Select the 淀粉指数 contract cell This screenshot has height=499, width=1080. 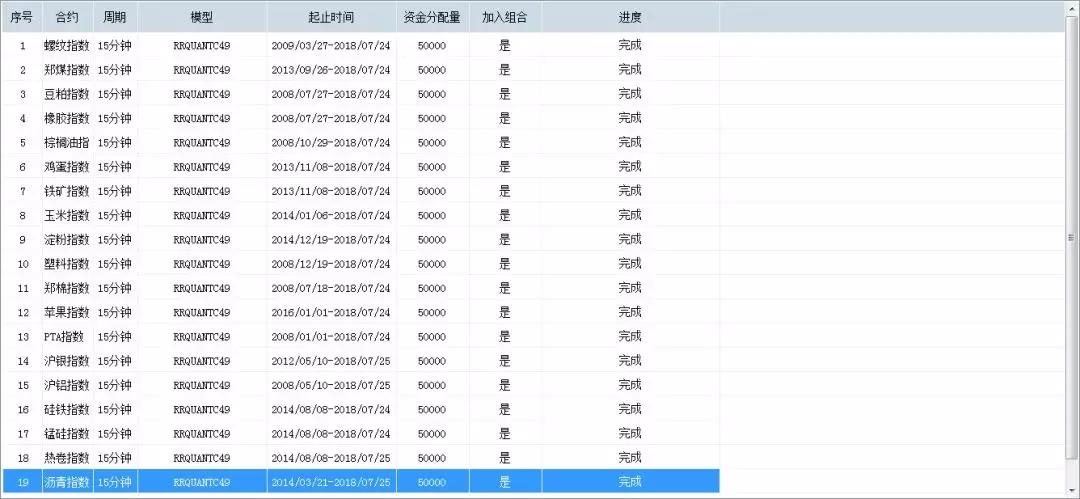tap(68, 239)
